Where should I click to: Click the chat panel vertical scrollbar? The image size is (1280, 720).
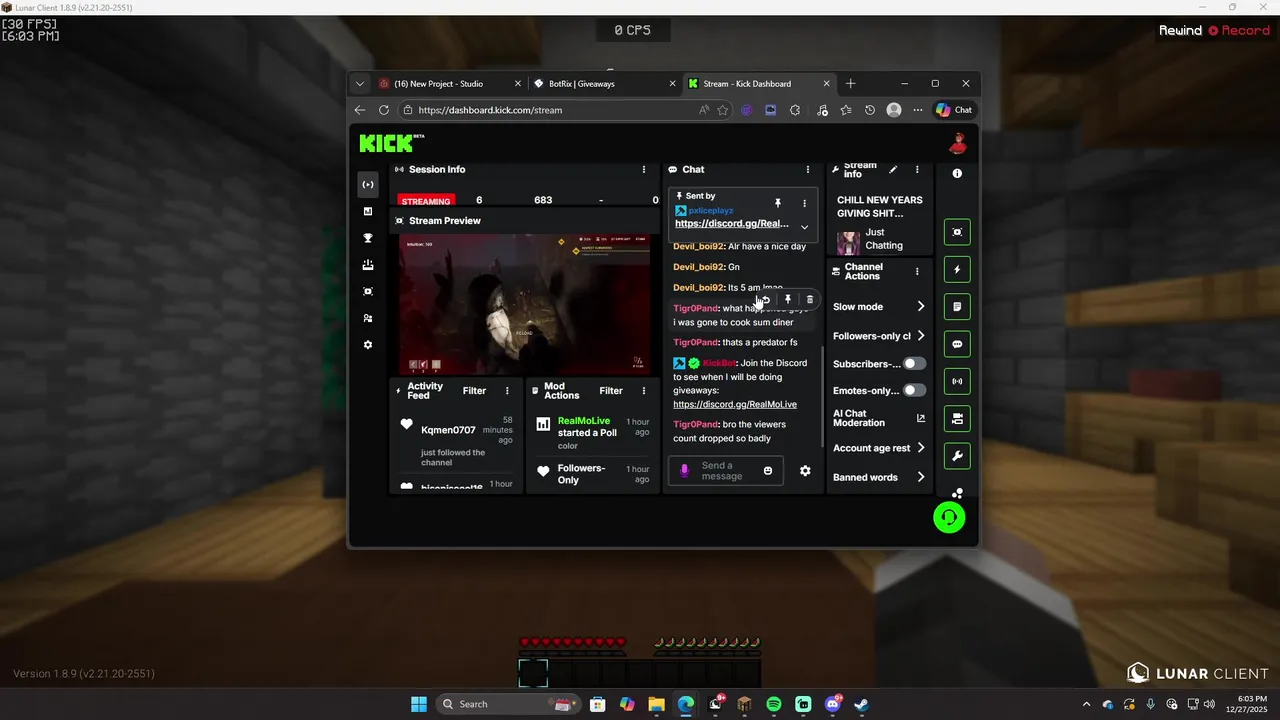pos(824,398)
